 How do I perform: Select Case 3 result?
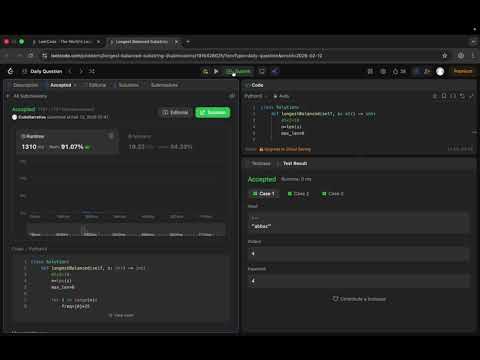click(333, 194)
